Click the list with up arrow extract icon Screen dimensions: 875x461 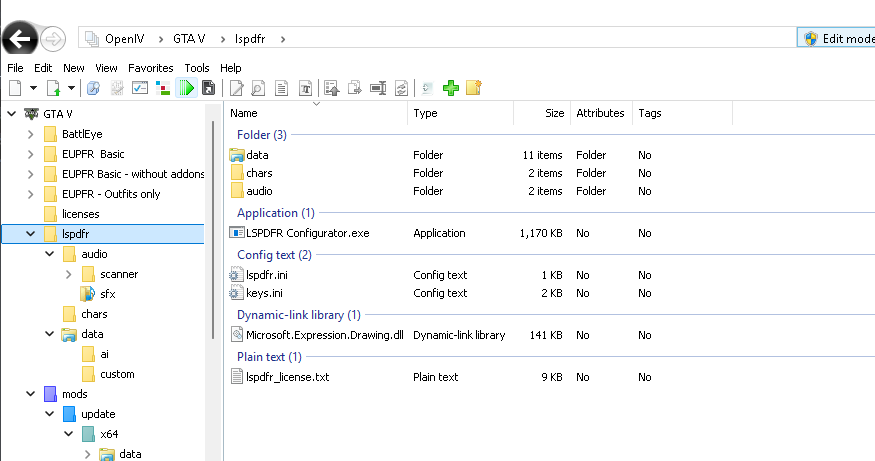[x=331, y=88]
